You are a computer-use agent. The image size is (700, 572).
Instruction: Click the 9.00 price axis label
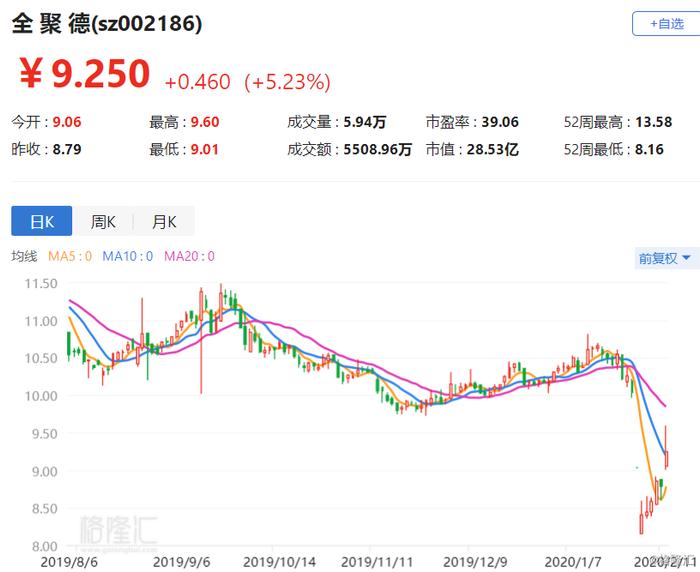point(45,472)
